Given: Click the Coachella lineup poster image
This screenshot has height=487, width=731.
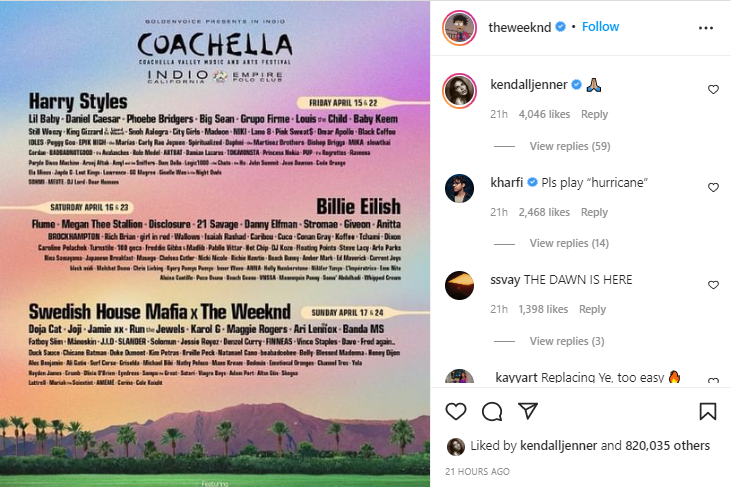Looking at the screenshot, I should coord(215,243).
